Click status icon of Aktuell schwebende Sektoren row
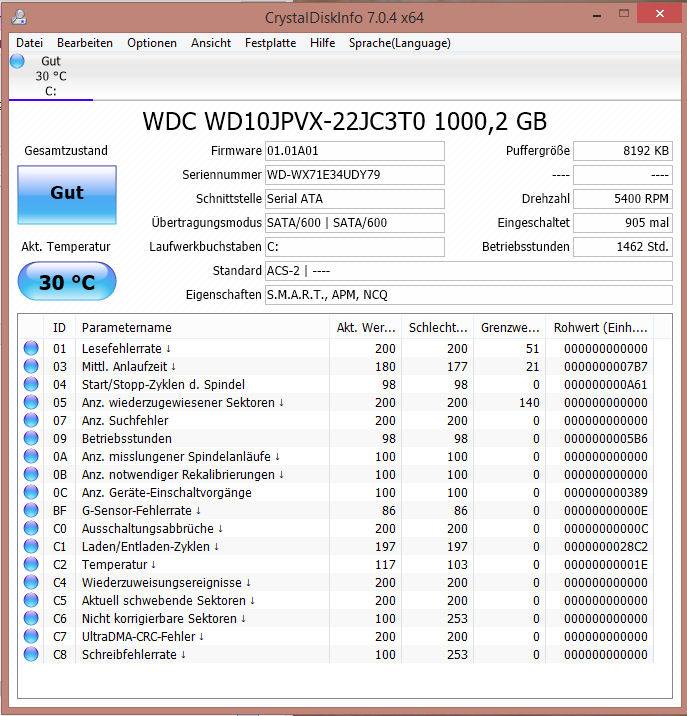Viewport: 687px width, 716px height. point(31,600)
